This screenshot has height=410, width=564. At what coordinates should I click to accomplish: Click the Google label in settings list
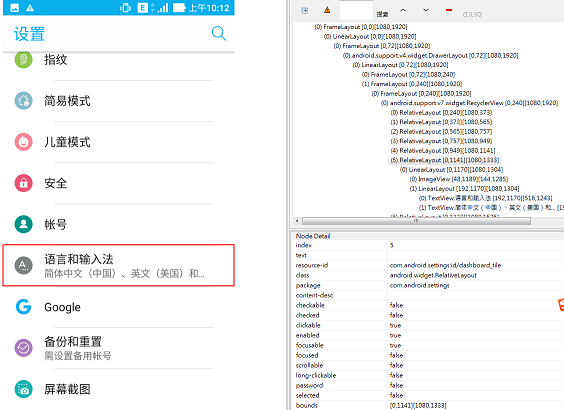63,307
